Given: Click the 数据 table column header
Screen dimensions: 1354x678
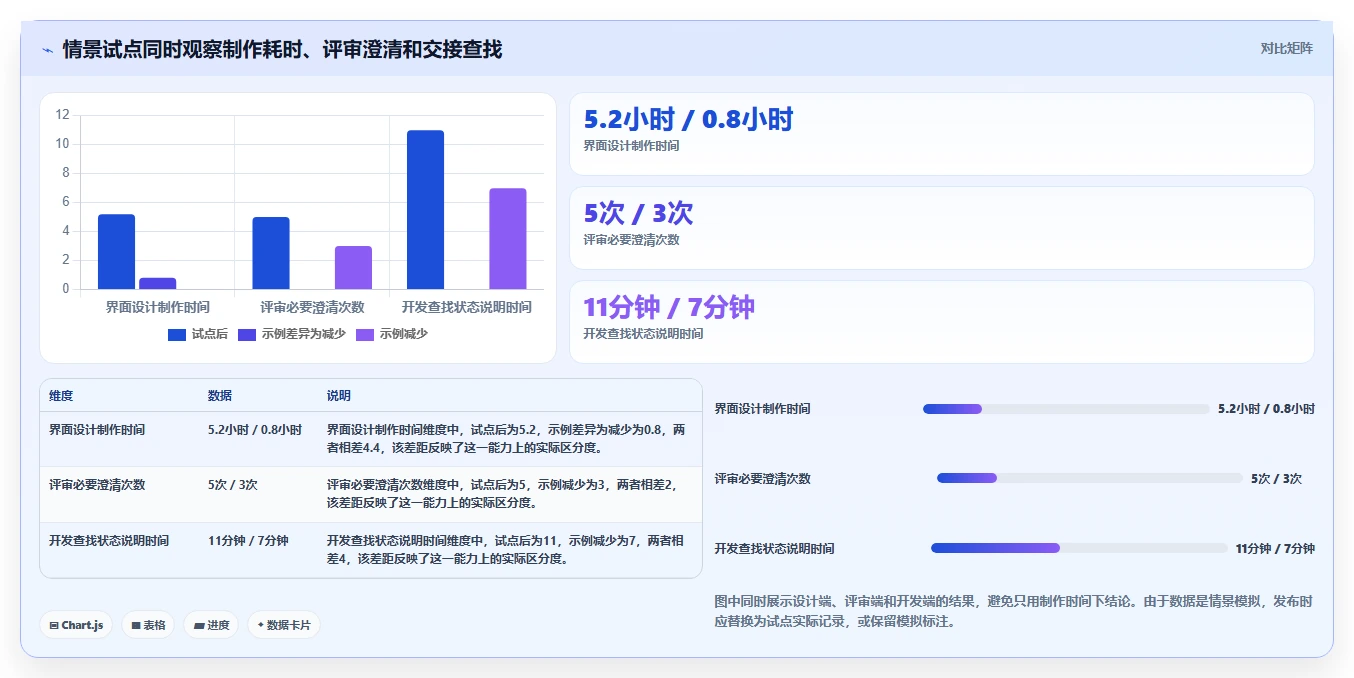Looking at the screenshot, I should (x=220, y=396).
